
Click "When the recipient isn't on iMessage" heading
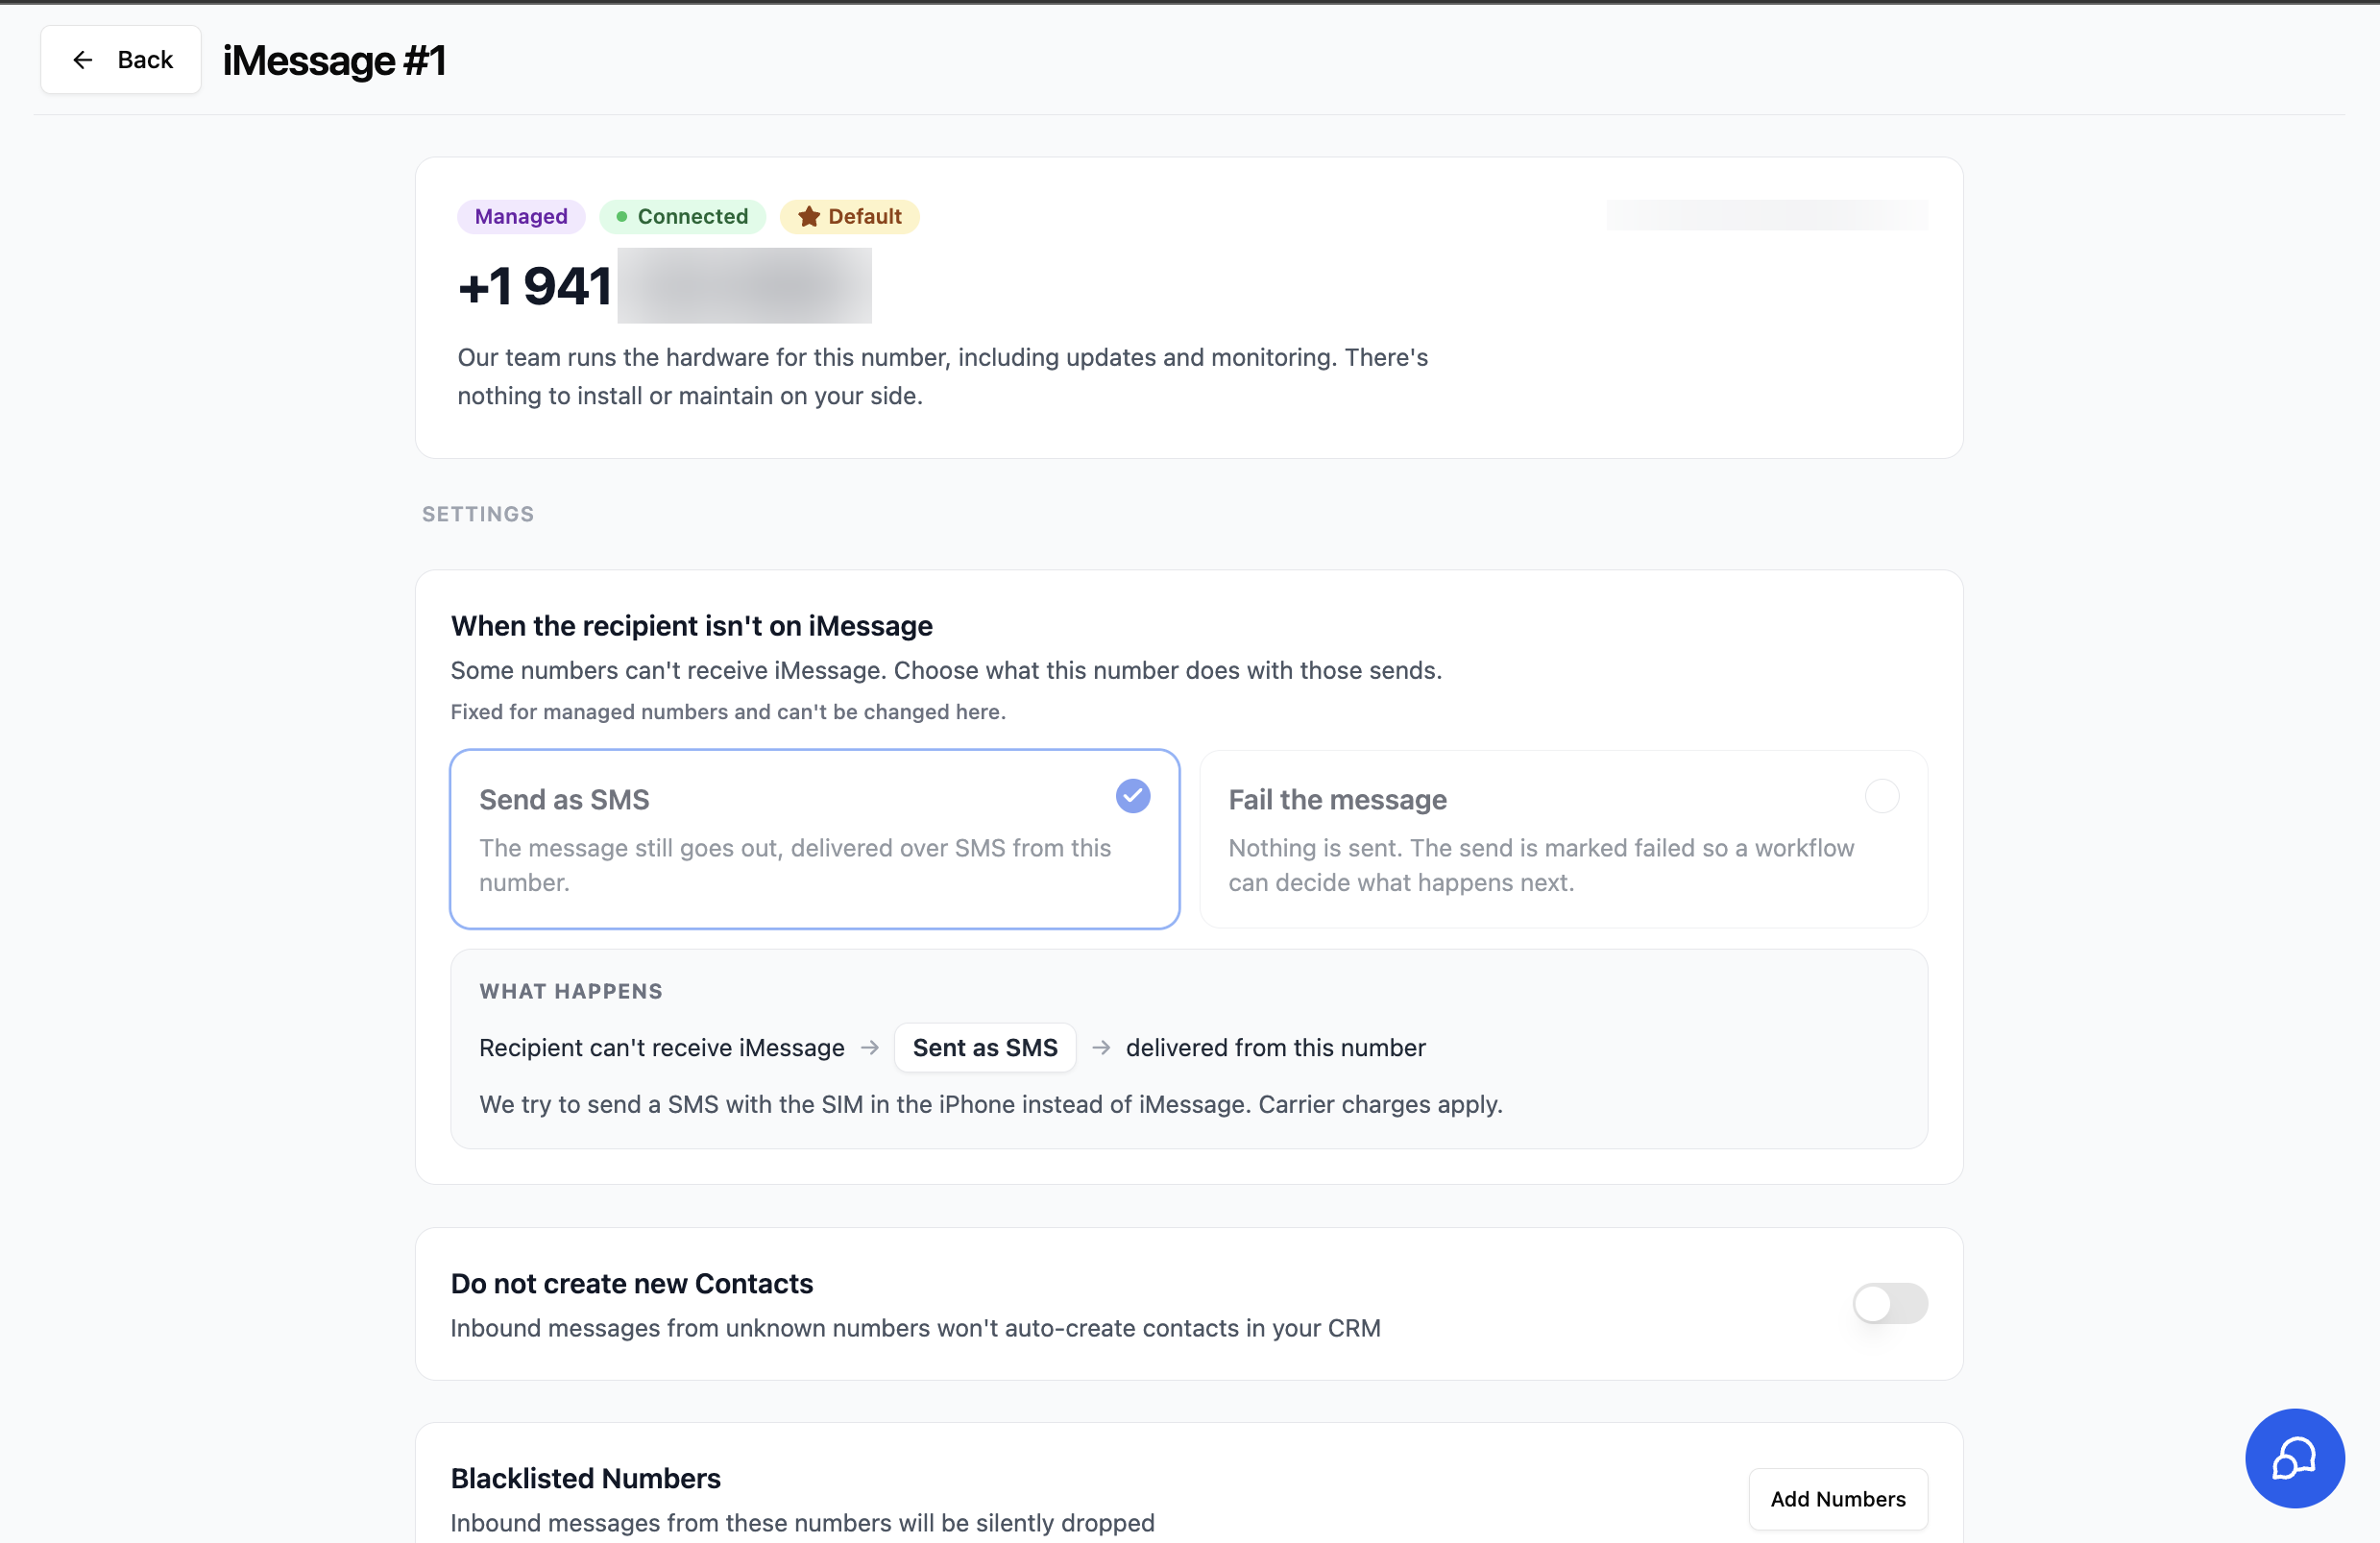(x=692, y=626)
